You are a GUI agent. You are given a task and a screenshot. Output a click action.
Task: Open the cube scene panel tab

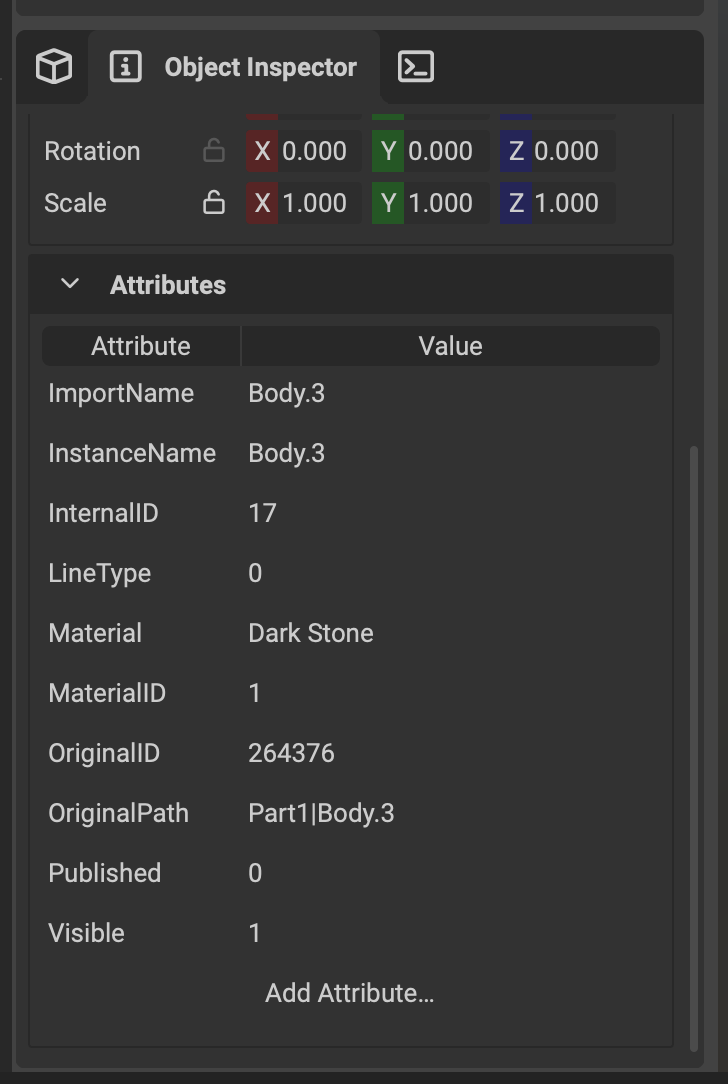pyautogui.click(x=54, y=67)
